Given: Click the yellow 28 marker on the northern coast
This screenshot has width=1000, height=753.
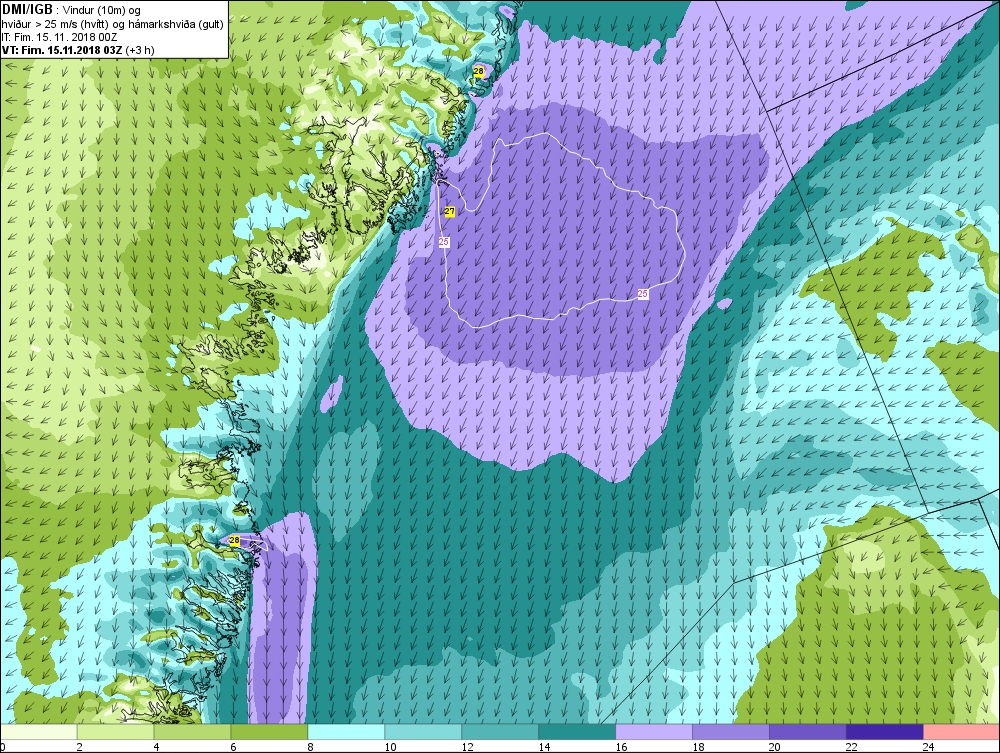Looking at the screenshot, I should pyautogui.click(x=478, y=71).
